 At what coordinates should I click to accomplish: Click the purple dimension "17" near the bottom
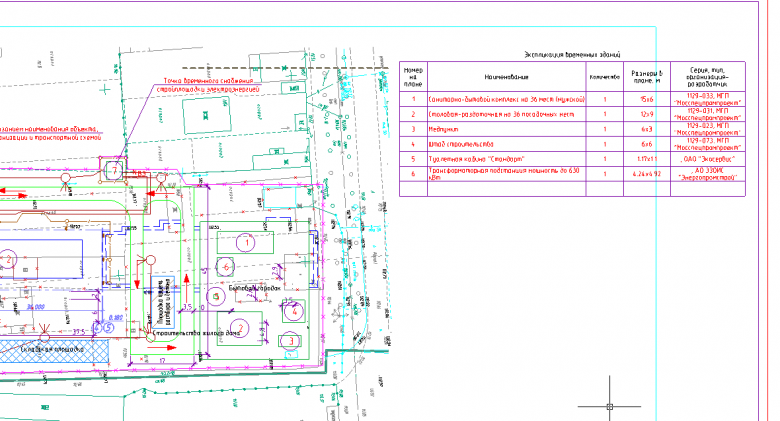(x=162, y=360)
